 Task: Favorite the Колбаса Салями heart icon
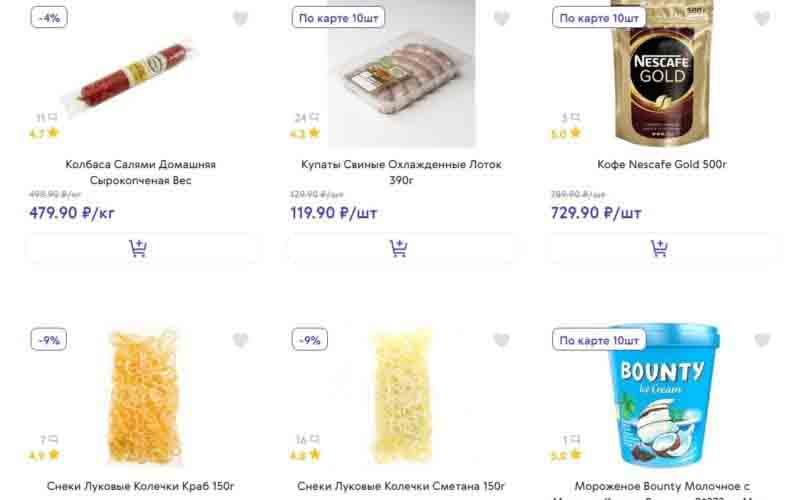click(x=241, y=19)
